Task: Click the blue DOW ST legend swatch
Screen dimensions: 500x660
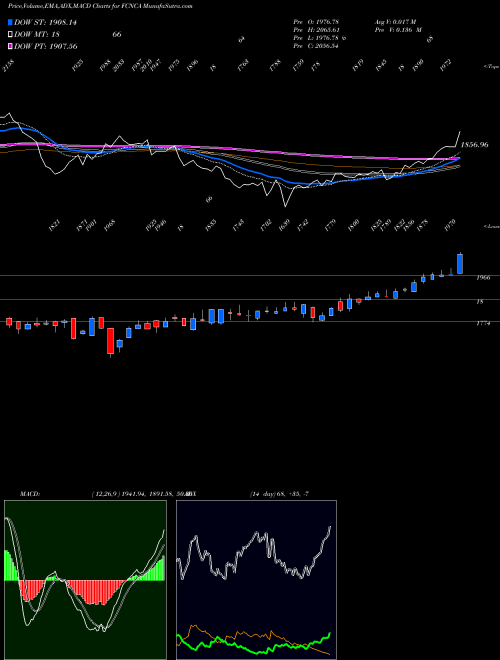Action: (x=11, y=22)
